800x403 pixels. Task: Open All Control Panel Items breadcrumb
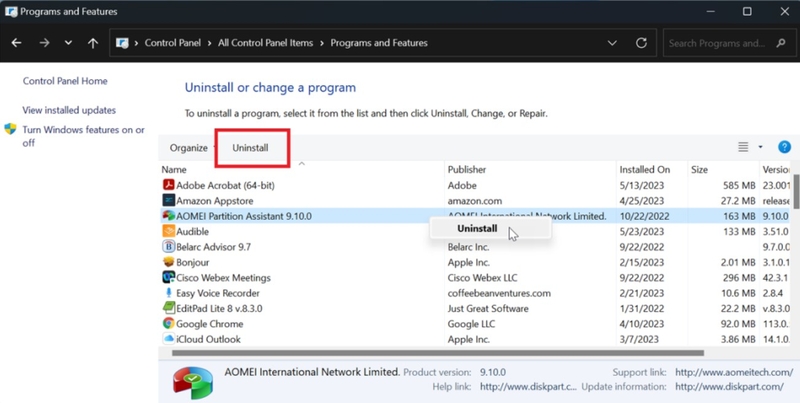[x=265, y=43]
